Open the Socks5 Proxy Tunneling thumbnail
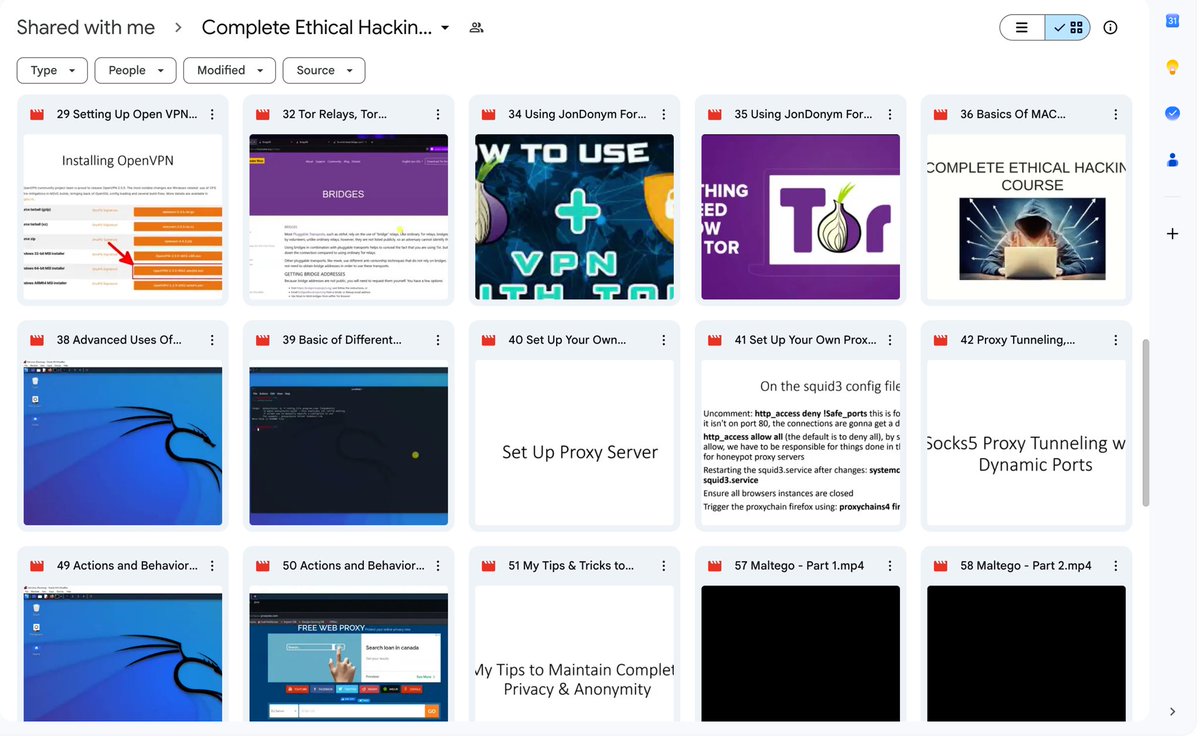The width and height of the screenshot is (1200, 739). tap(1027, 443)
